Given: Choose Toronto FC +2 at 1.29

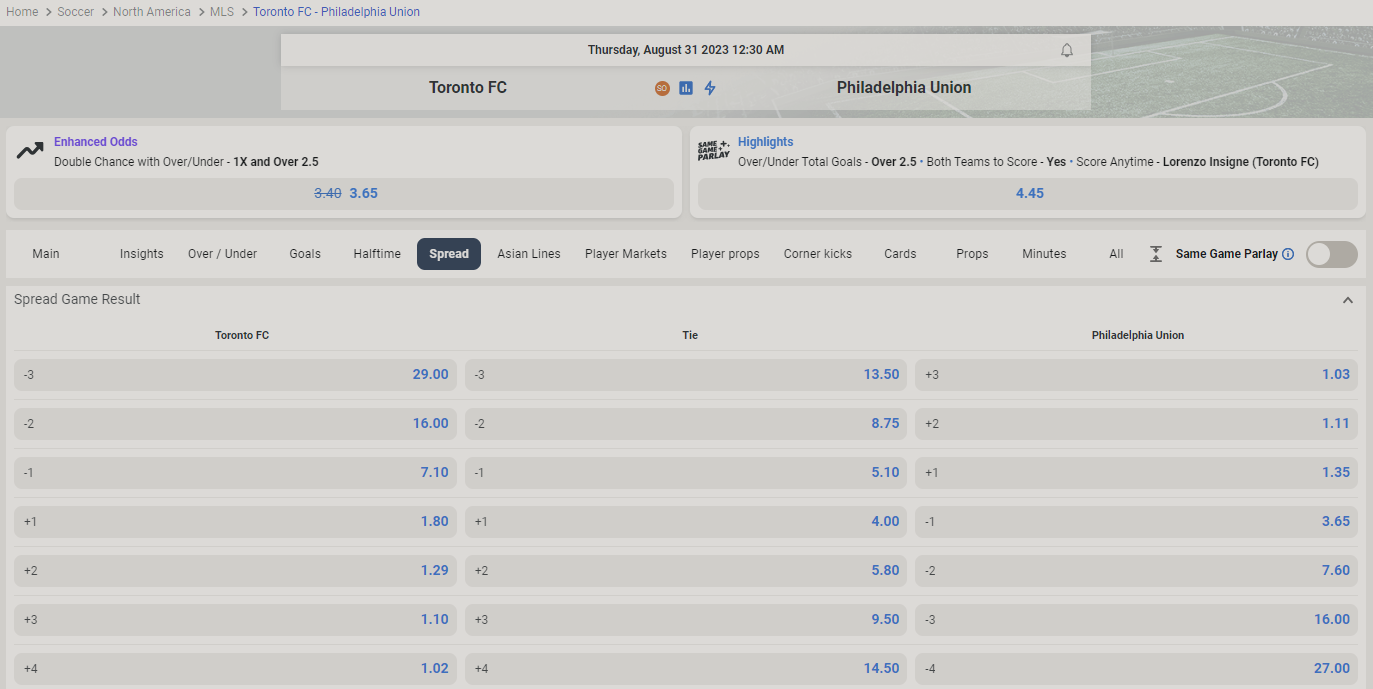Looking at the screenshot, I should 235,571.
